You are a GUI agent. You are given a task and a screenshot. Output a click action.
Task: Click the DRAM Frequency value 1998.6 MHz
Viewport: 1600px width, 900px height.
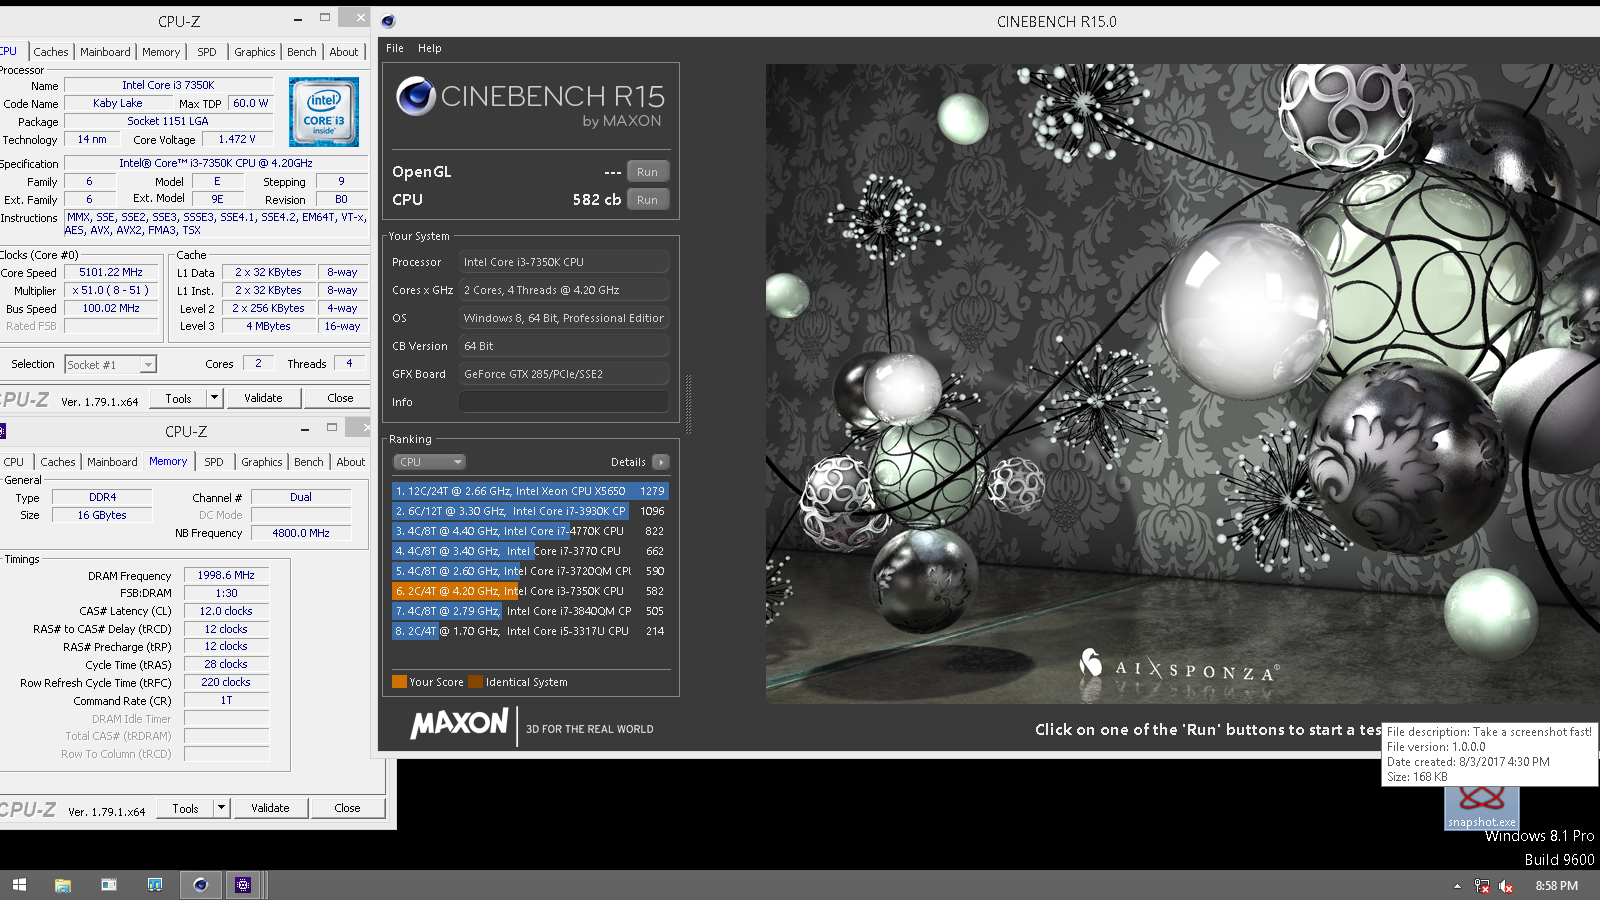[x=226, y=575]
